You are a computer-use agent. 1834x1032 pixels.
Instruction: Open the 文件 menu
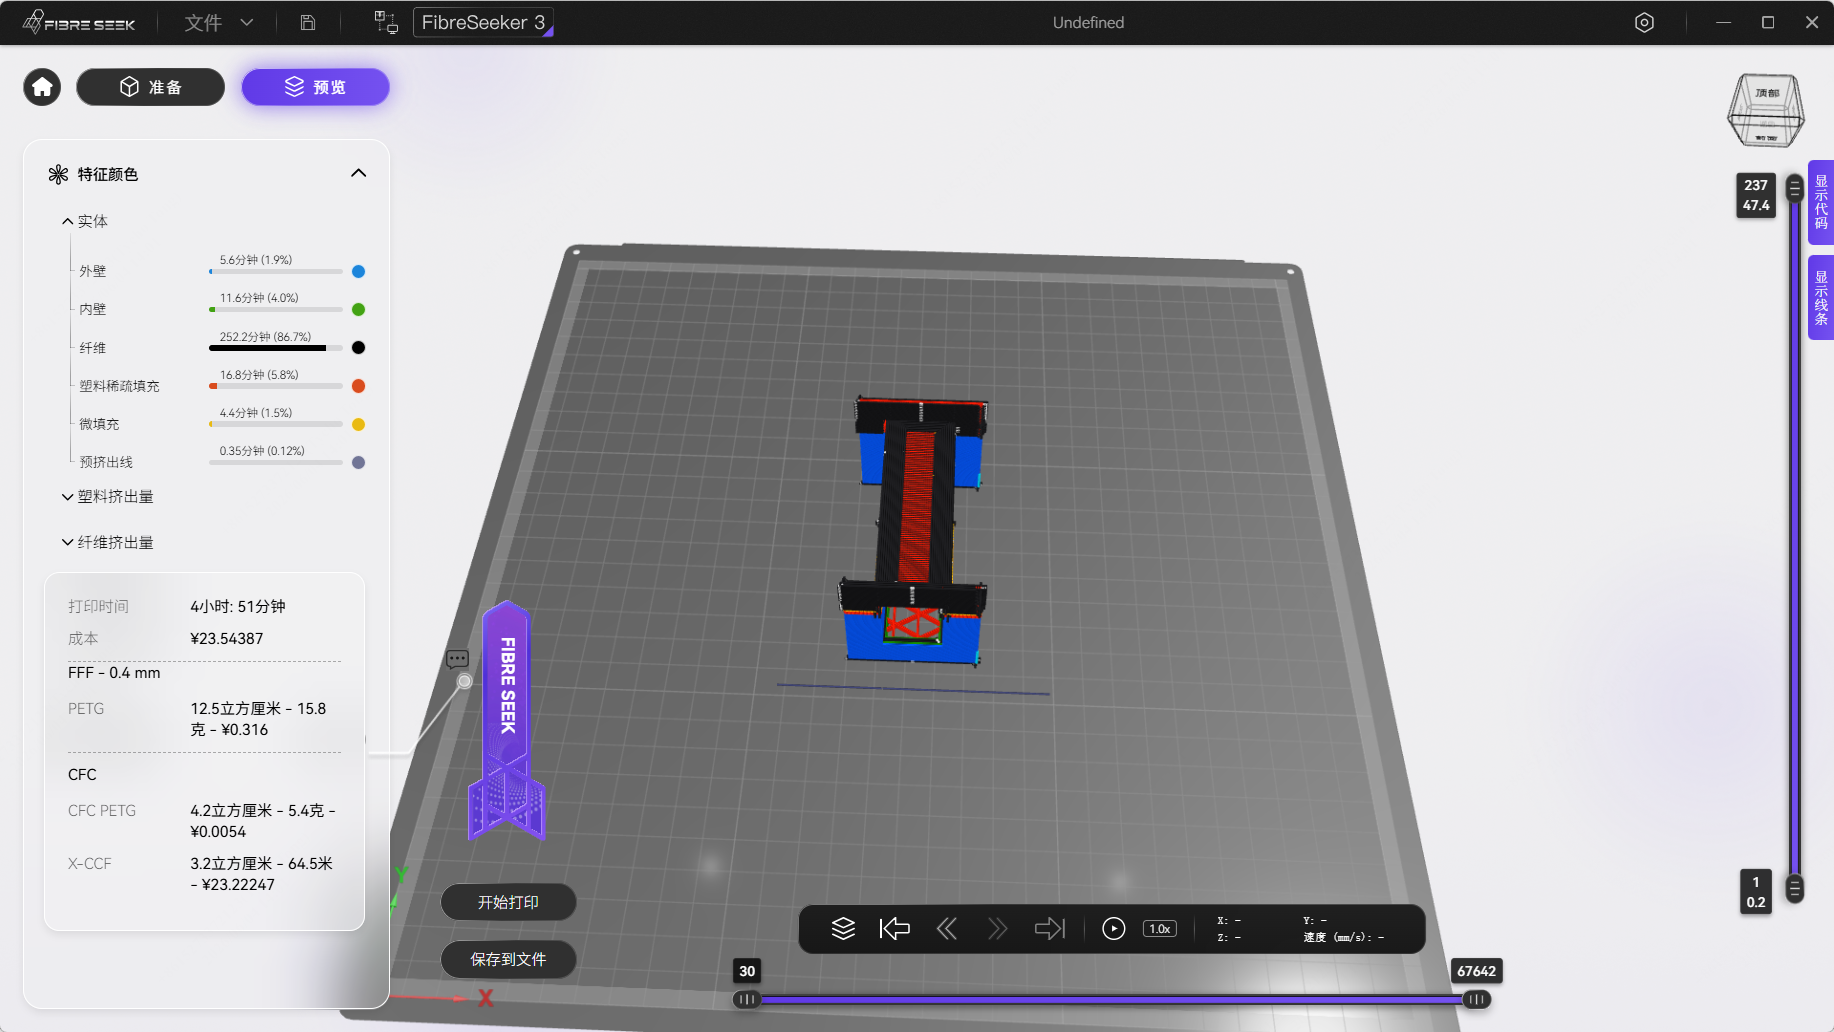[x=218, y=23]
